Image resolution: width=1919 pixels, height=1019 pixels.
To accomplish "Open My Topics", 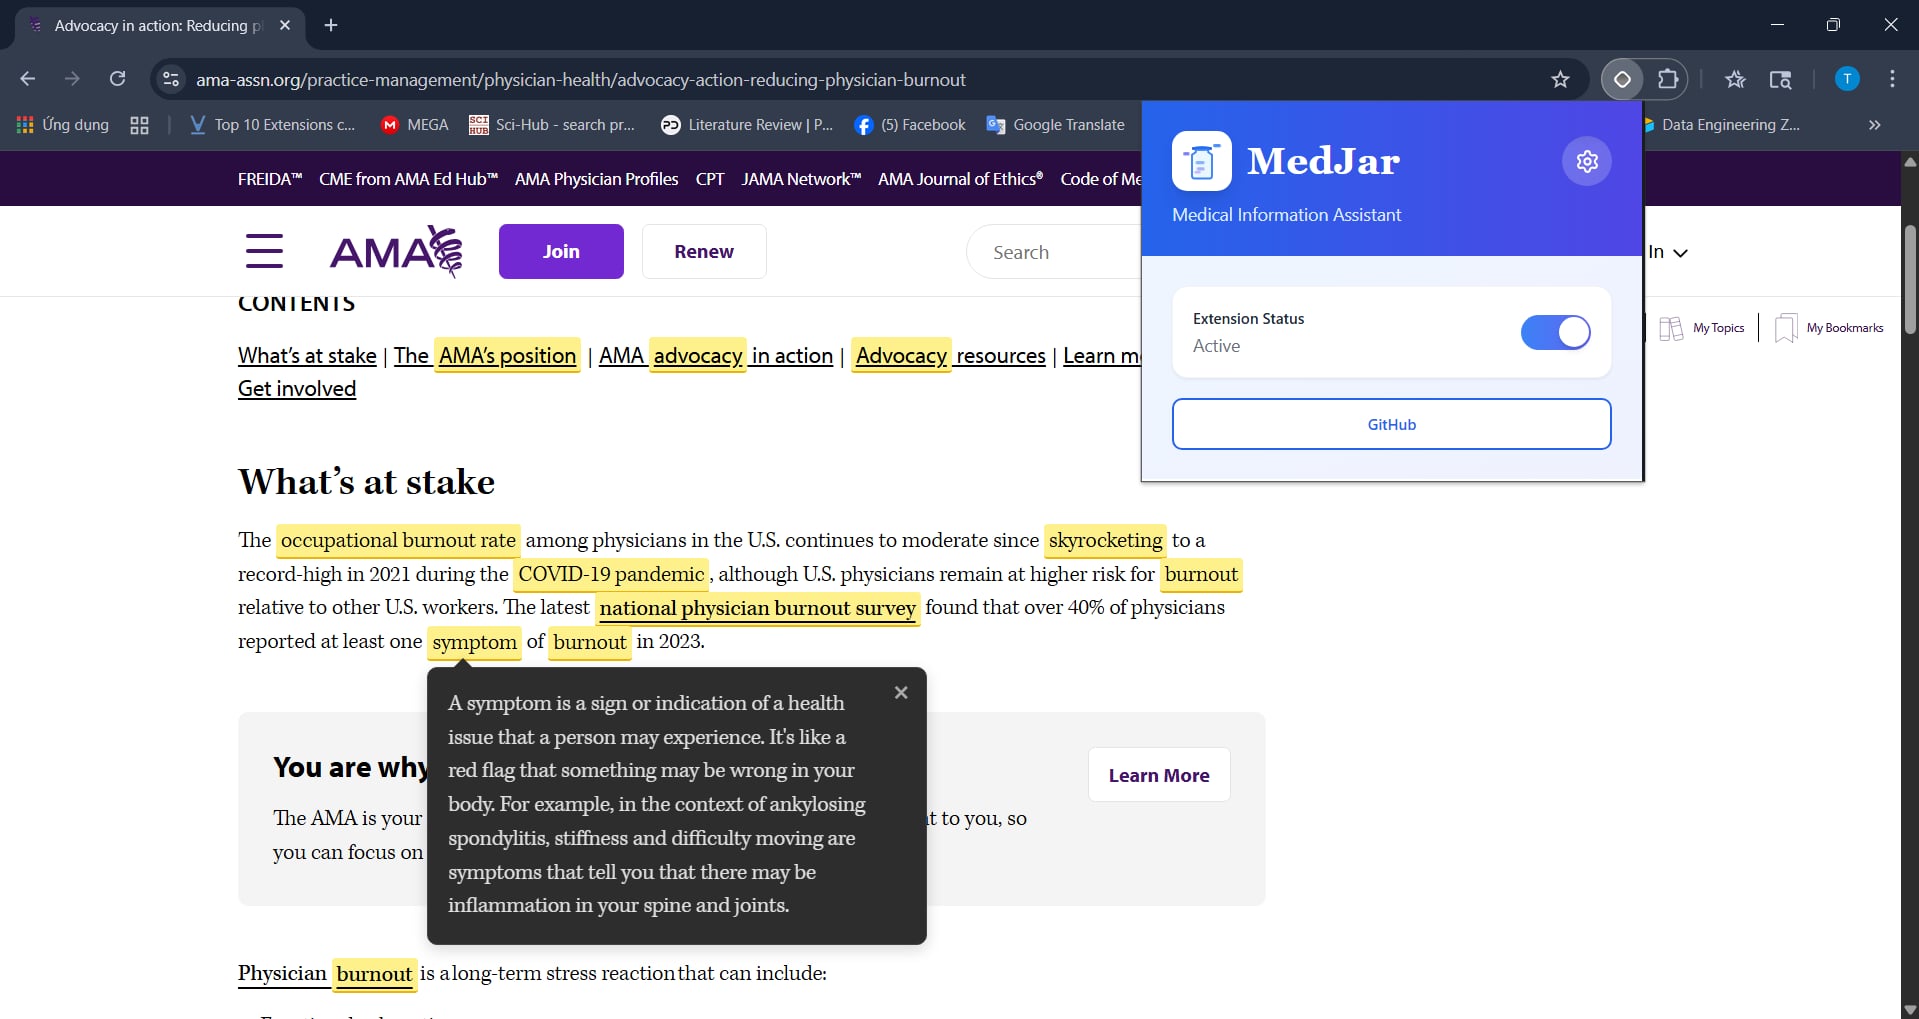I will coord(1702,328).
